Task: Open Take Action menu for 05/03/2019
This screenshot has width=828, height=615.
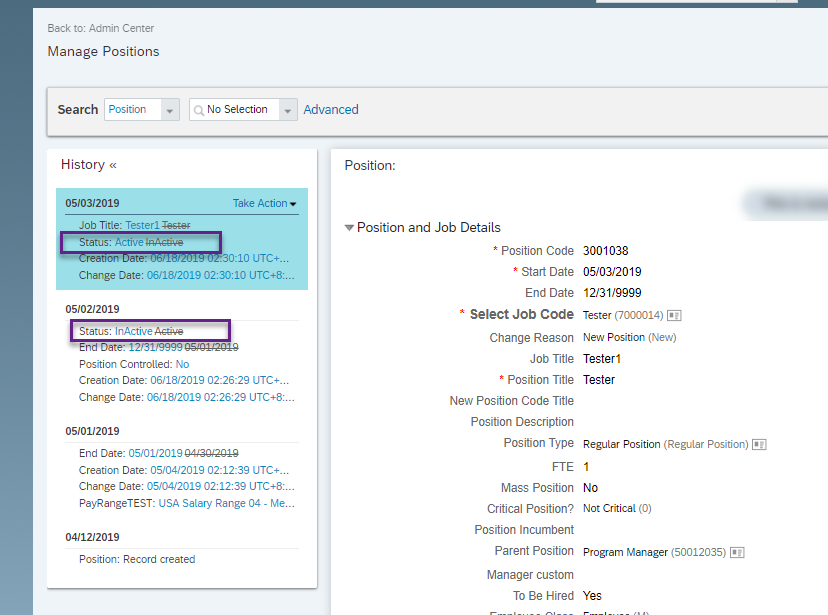Action: [x=265, y=203]
